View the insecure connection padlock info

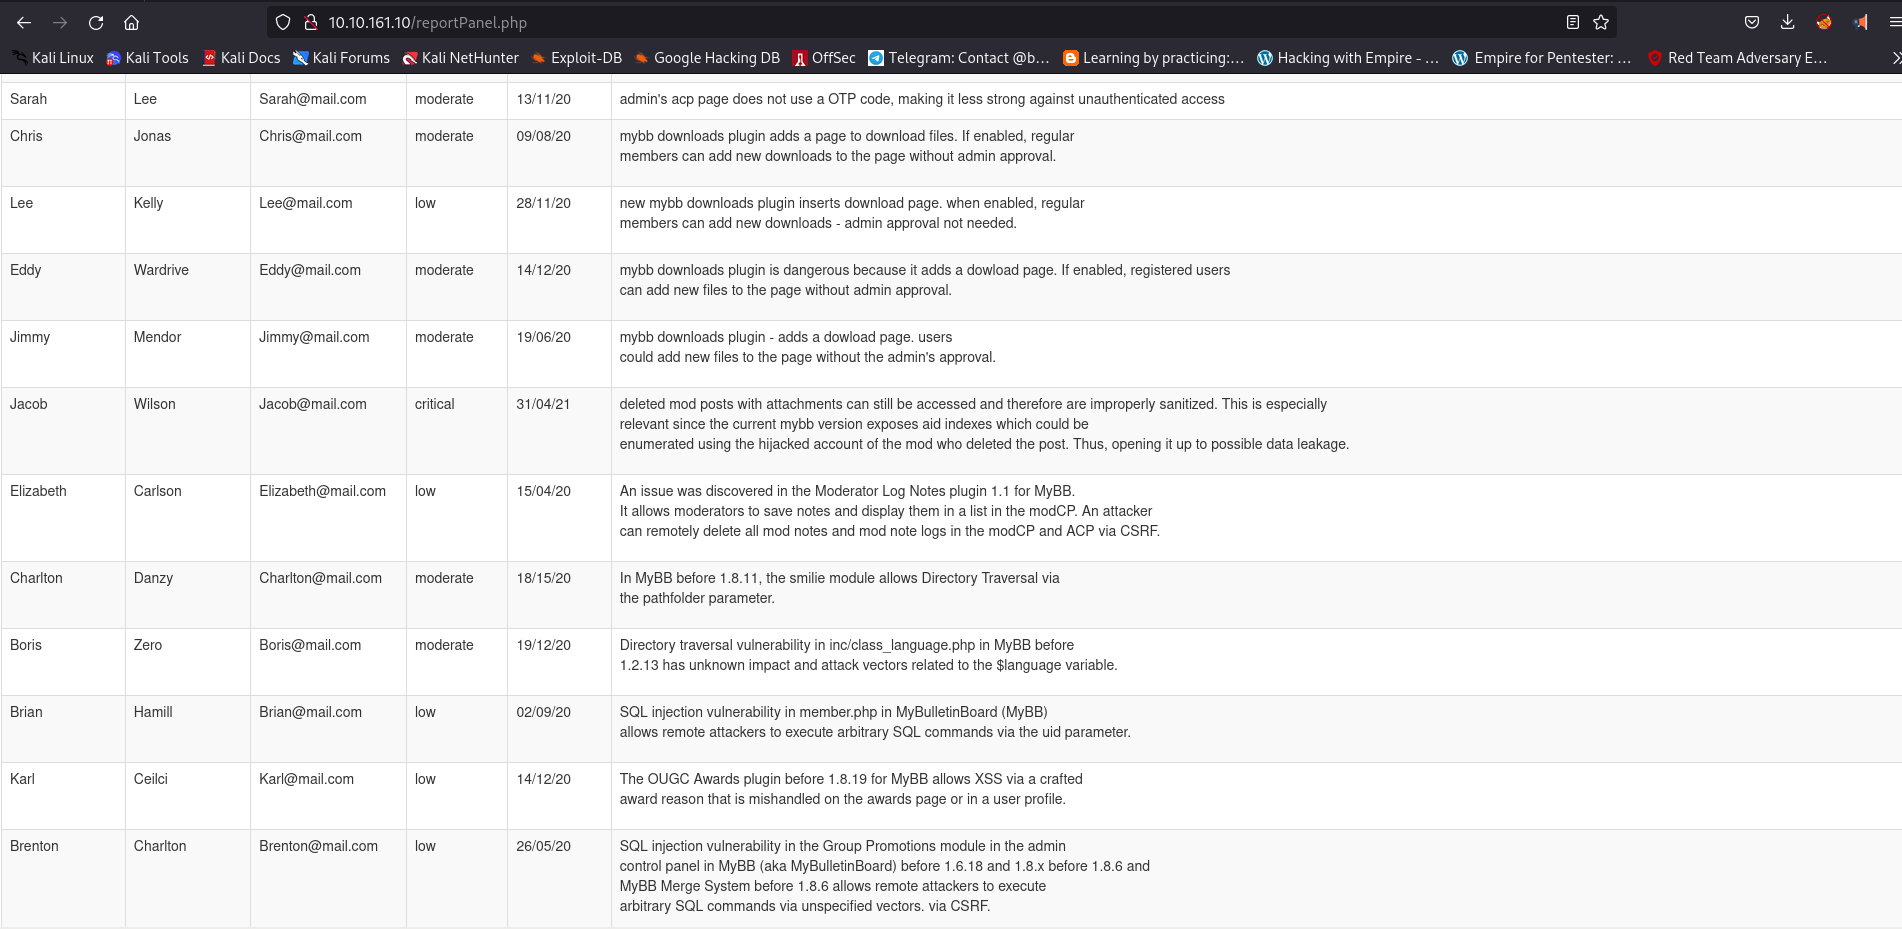[x=310, y=22]
